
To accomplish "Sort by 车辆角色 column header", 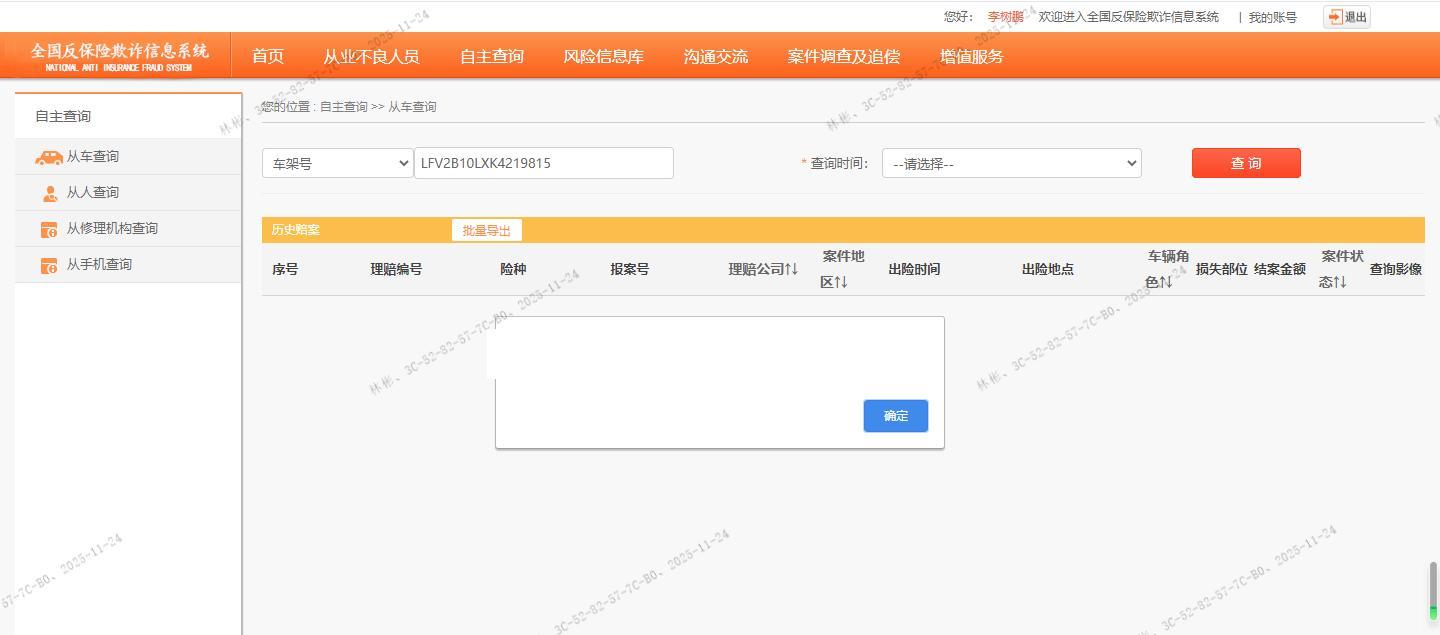I will coord(1166,269).
